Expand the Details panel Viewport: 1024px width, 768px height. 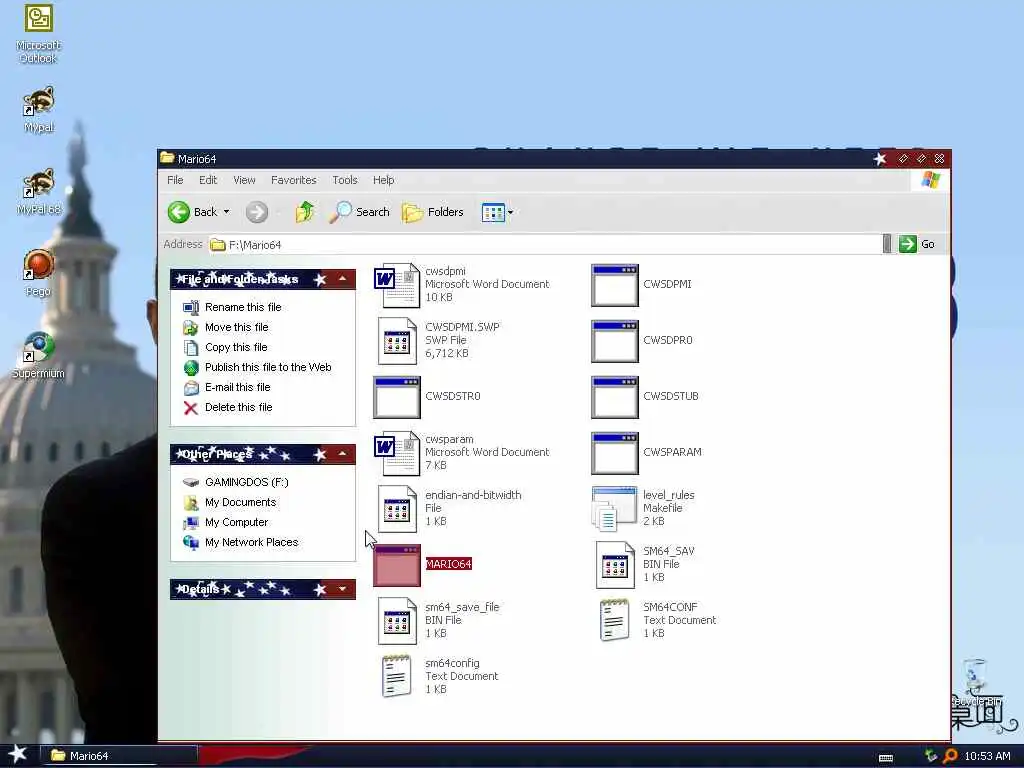[342, 589]
